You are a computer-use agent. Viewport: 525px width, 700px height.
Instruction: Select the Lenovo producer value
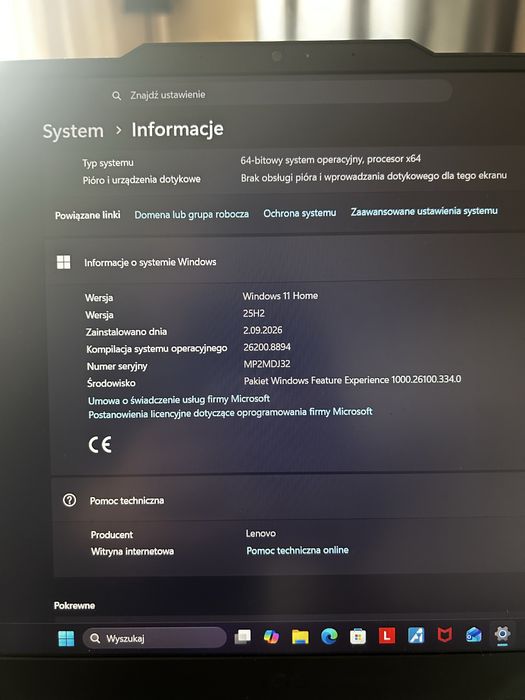[x=261, y=533]
